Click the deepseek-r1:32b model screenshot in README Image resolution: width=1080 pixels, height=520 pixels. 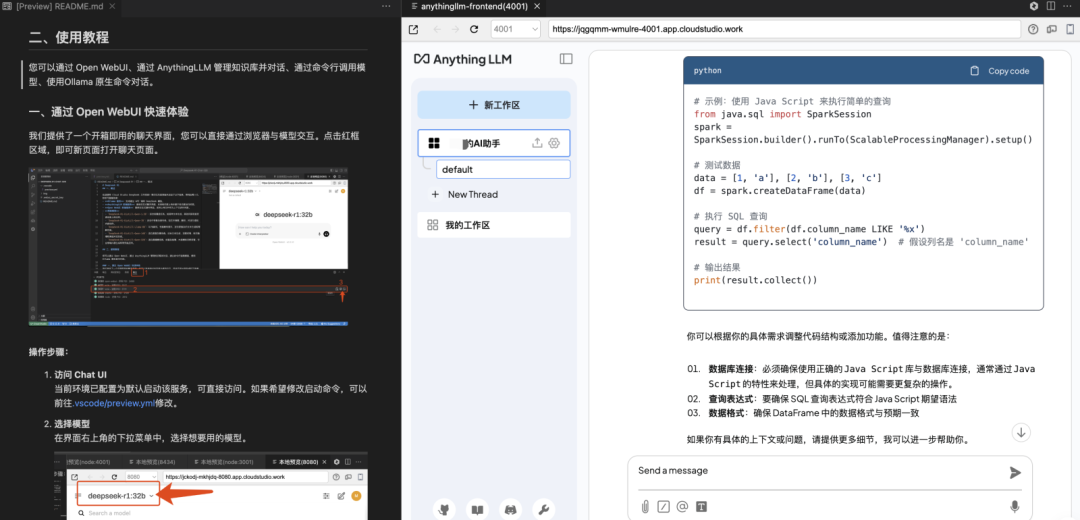pyautogui.click(x=211, y=486)
